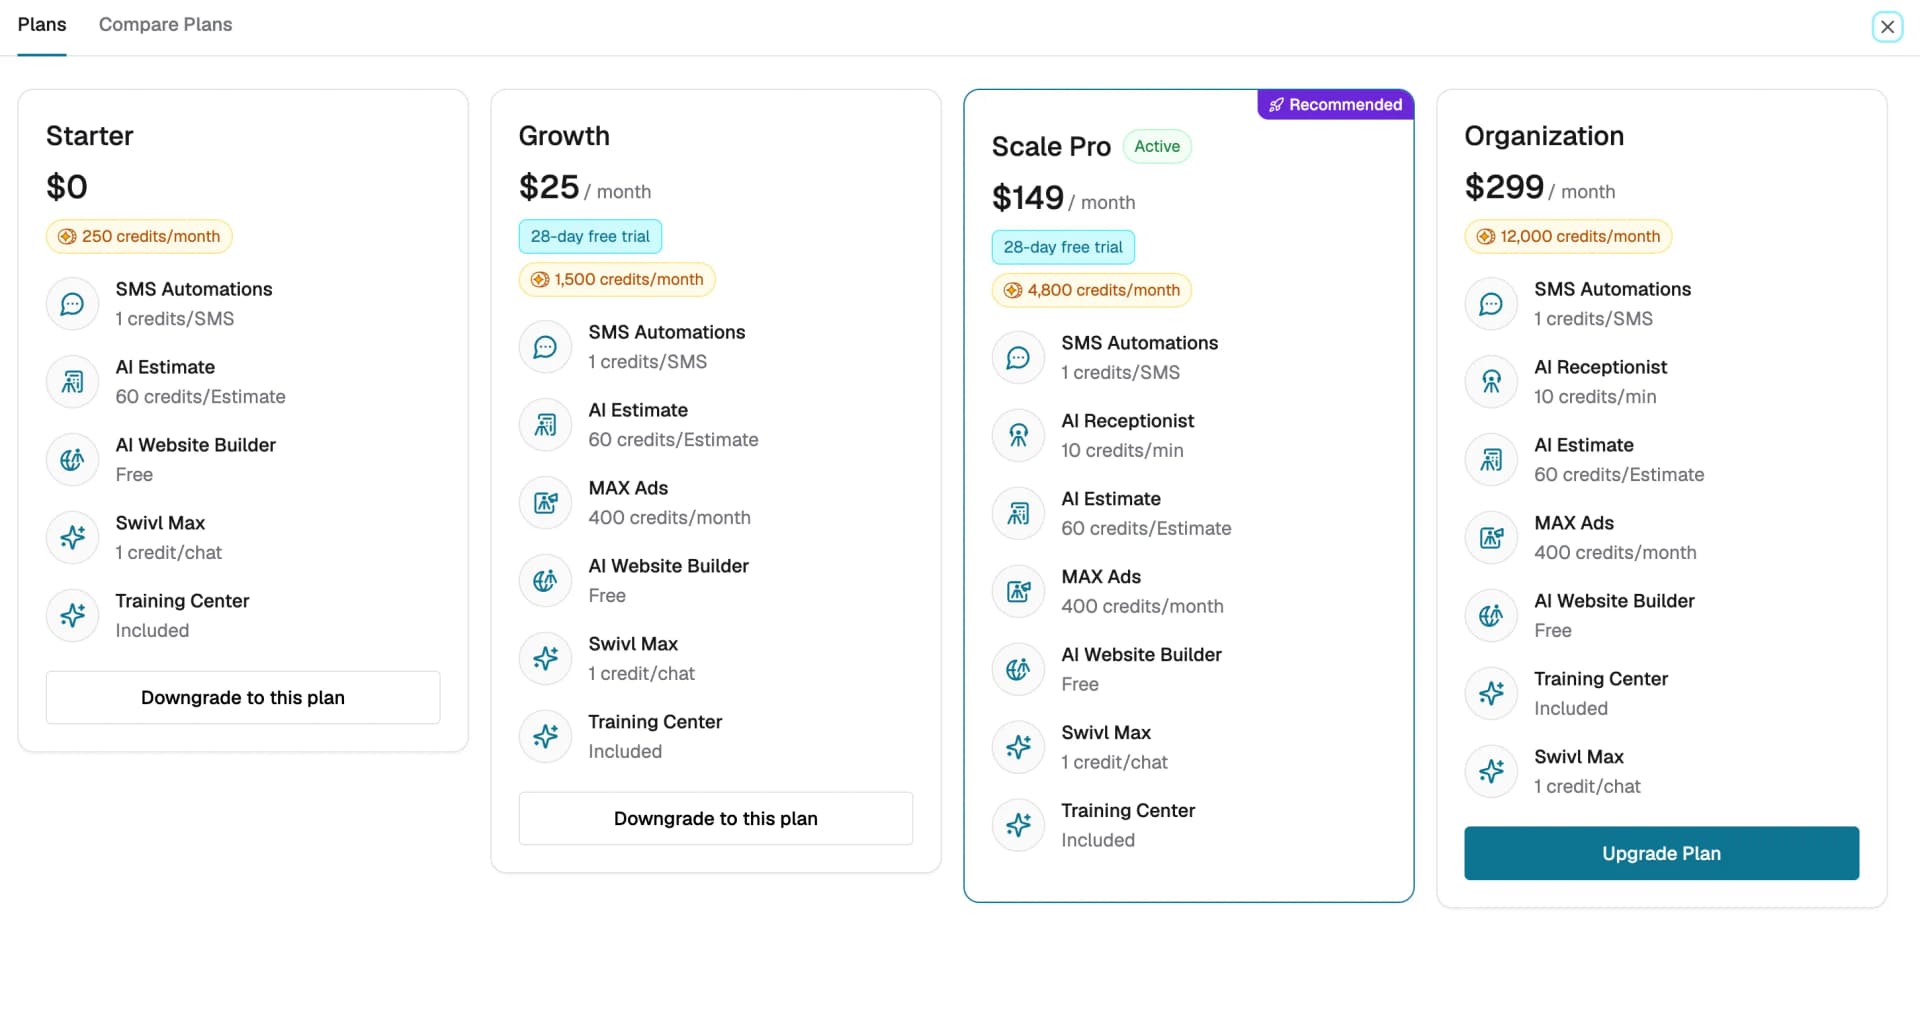This screenshot has height=1028, width=1920.
Task: Click the SMS Automations icon in Starter plan
Action: (x=72, y=304)
